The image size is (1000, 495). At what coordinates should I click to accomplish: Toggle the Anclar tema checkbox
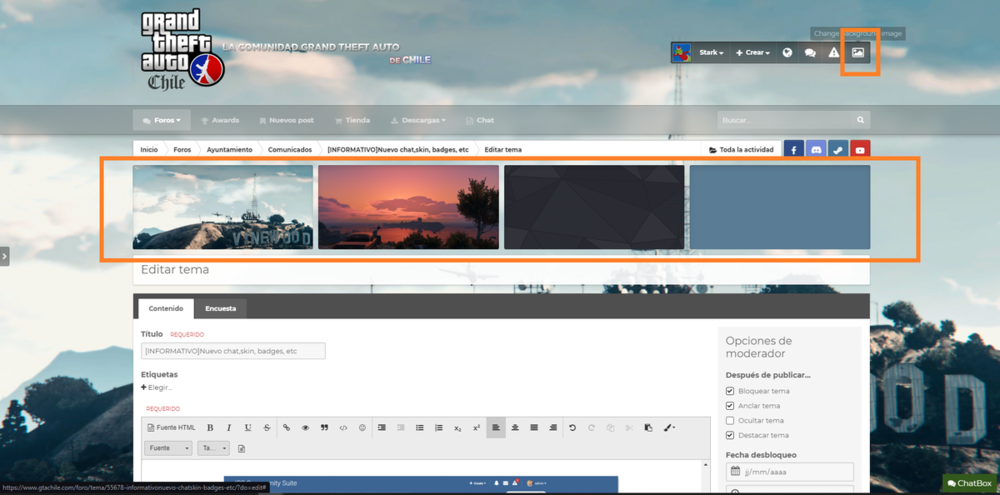pos(730,406)
